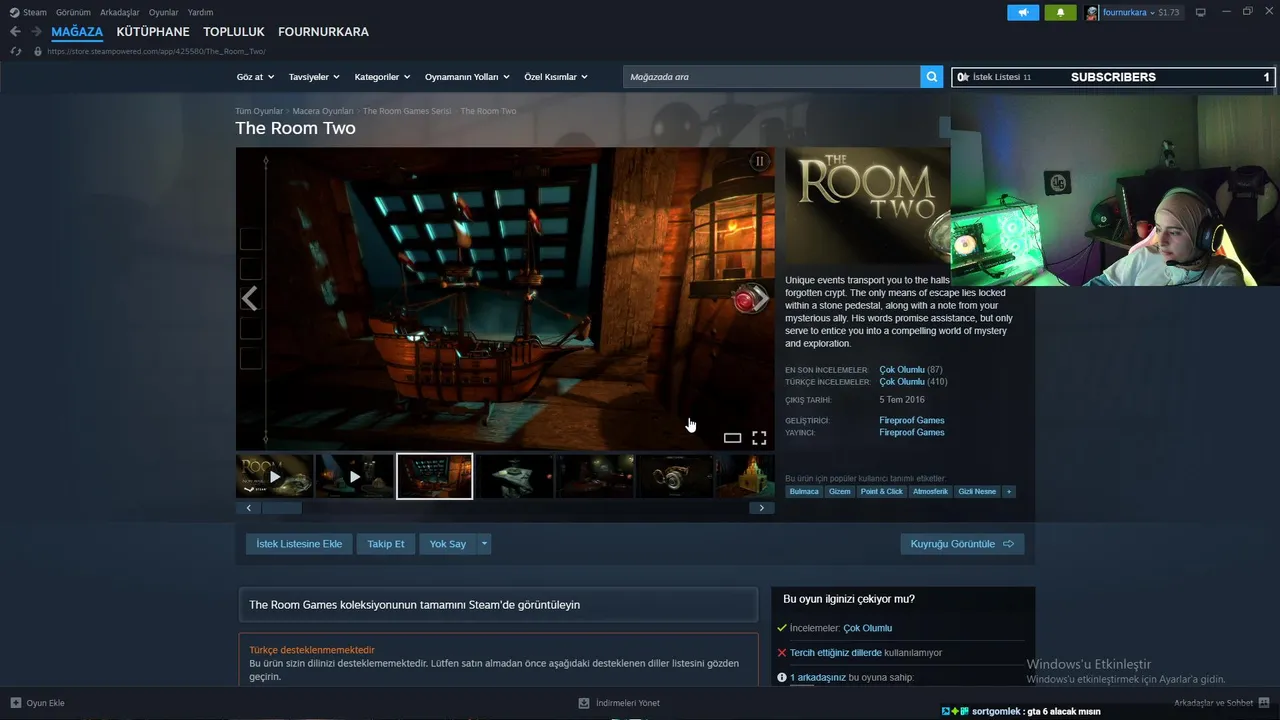Open the Arkadaşlar menu

pyautogui.click(x=120, y=12)
